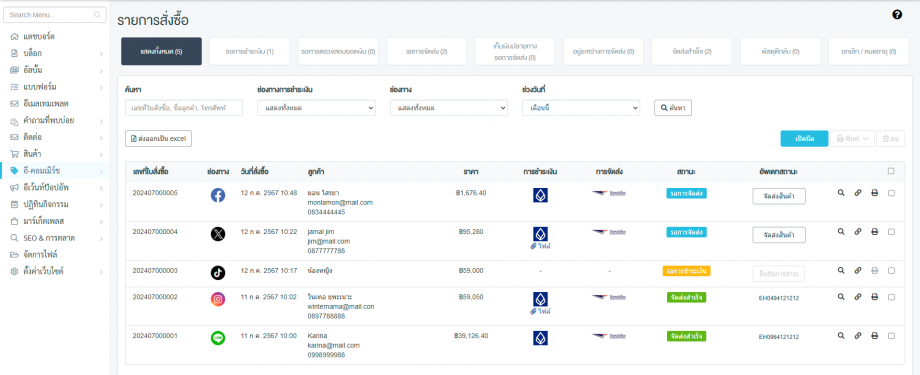This screenshot has width=920, height=375.
Task: Click tracking number EH0964121212
Action: click(779, 337)
